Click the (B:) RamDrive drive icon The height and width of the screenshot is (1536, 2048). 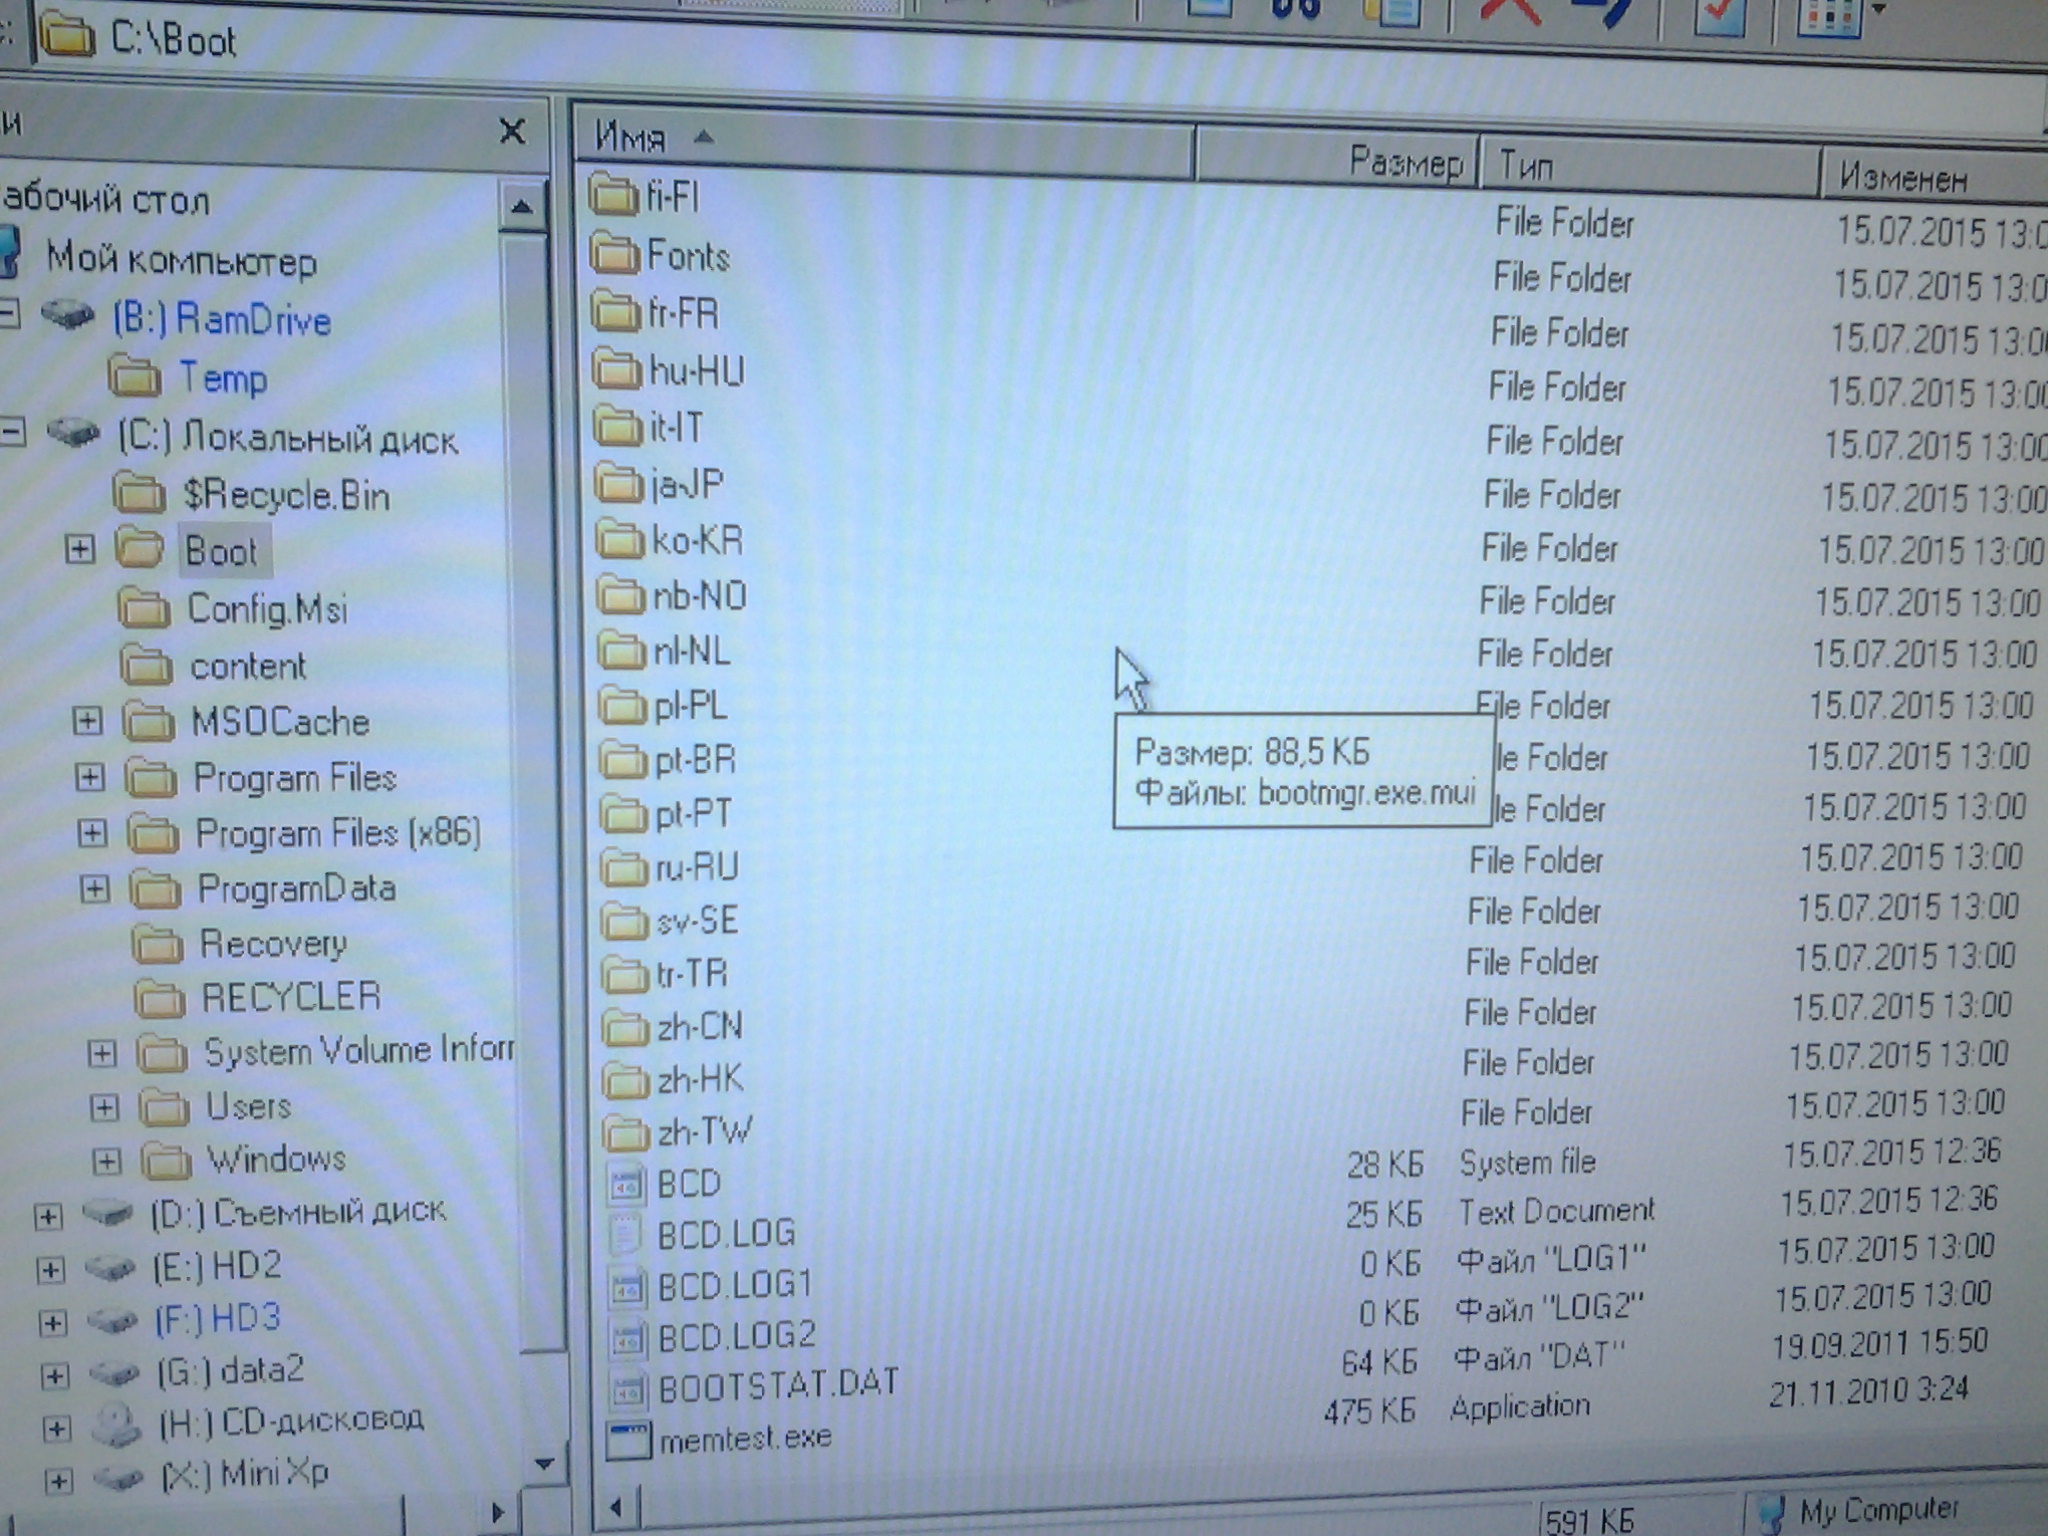pos(68,314)
